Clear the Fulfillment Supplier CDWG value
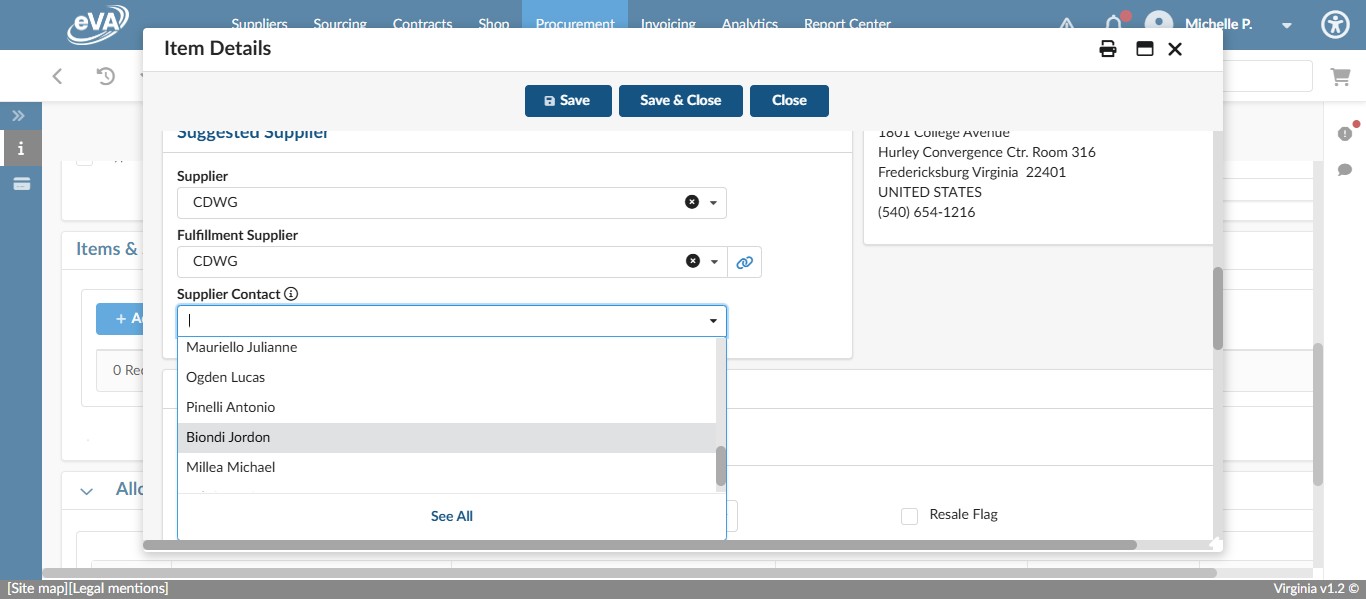1366x599 pixels. click(x=691, y=261)
